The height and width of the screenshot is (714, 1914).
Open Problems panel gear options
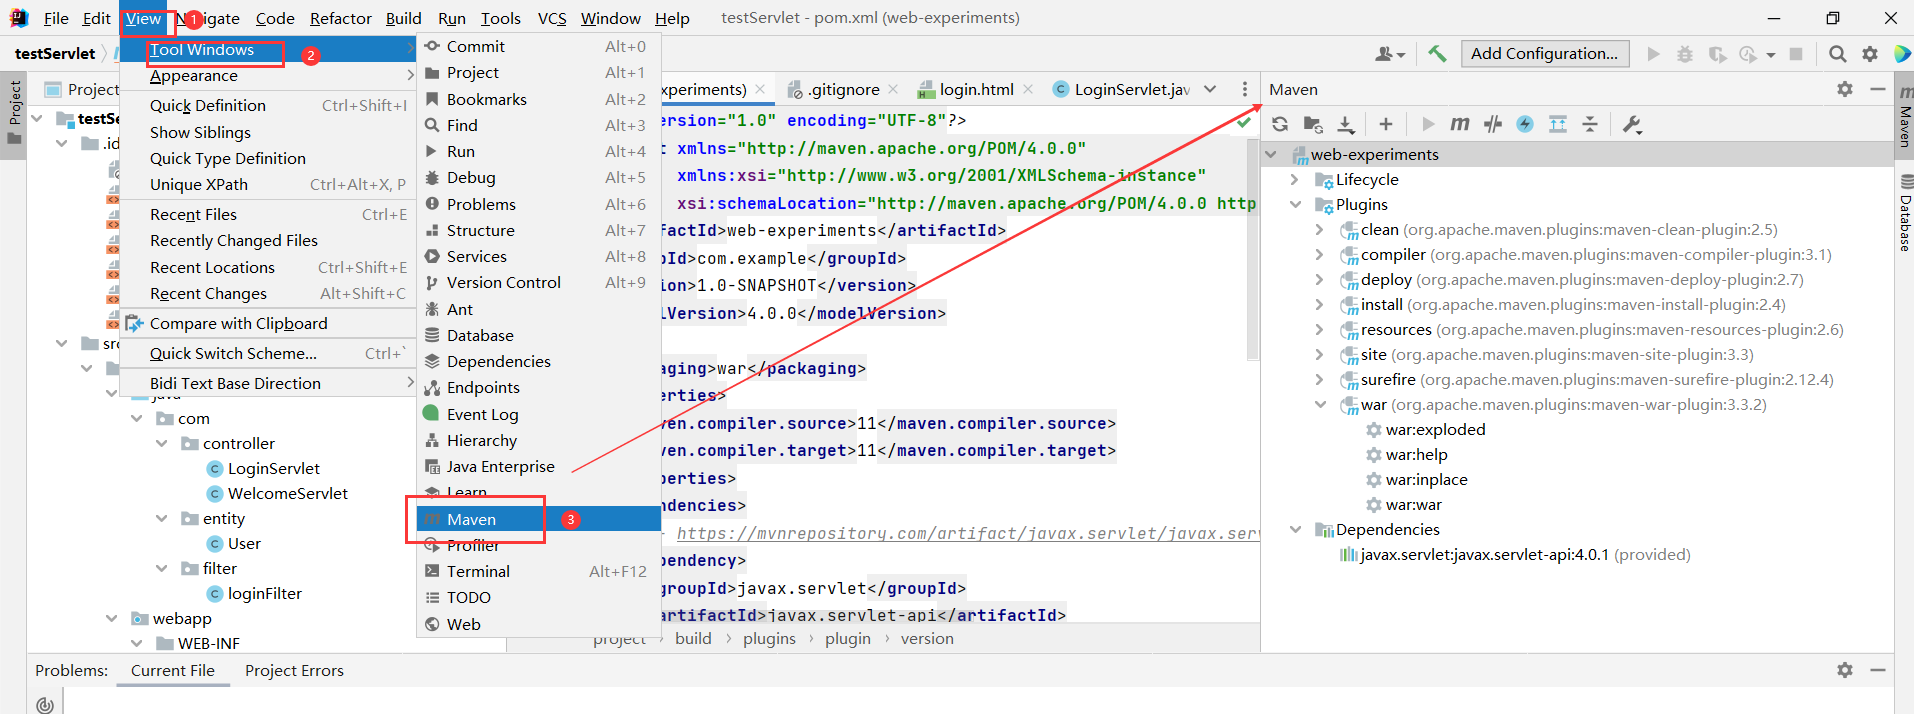1845,670
